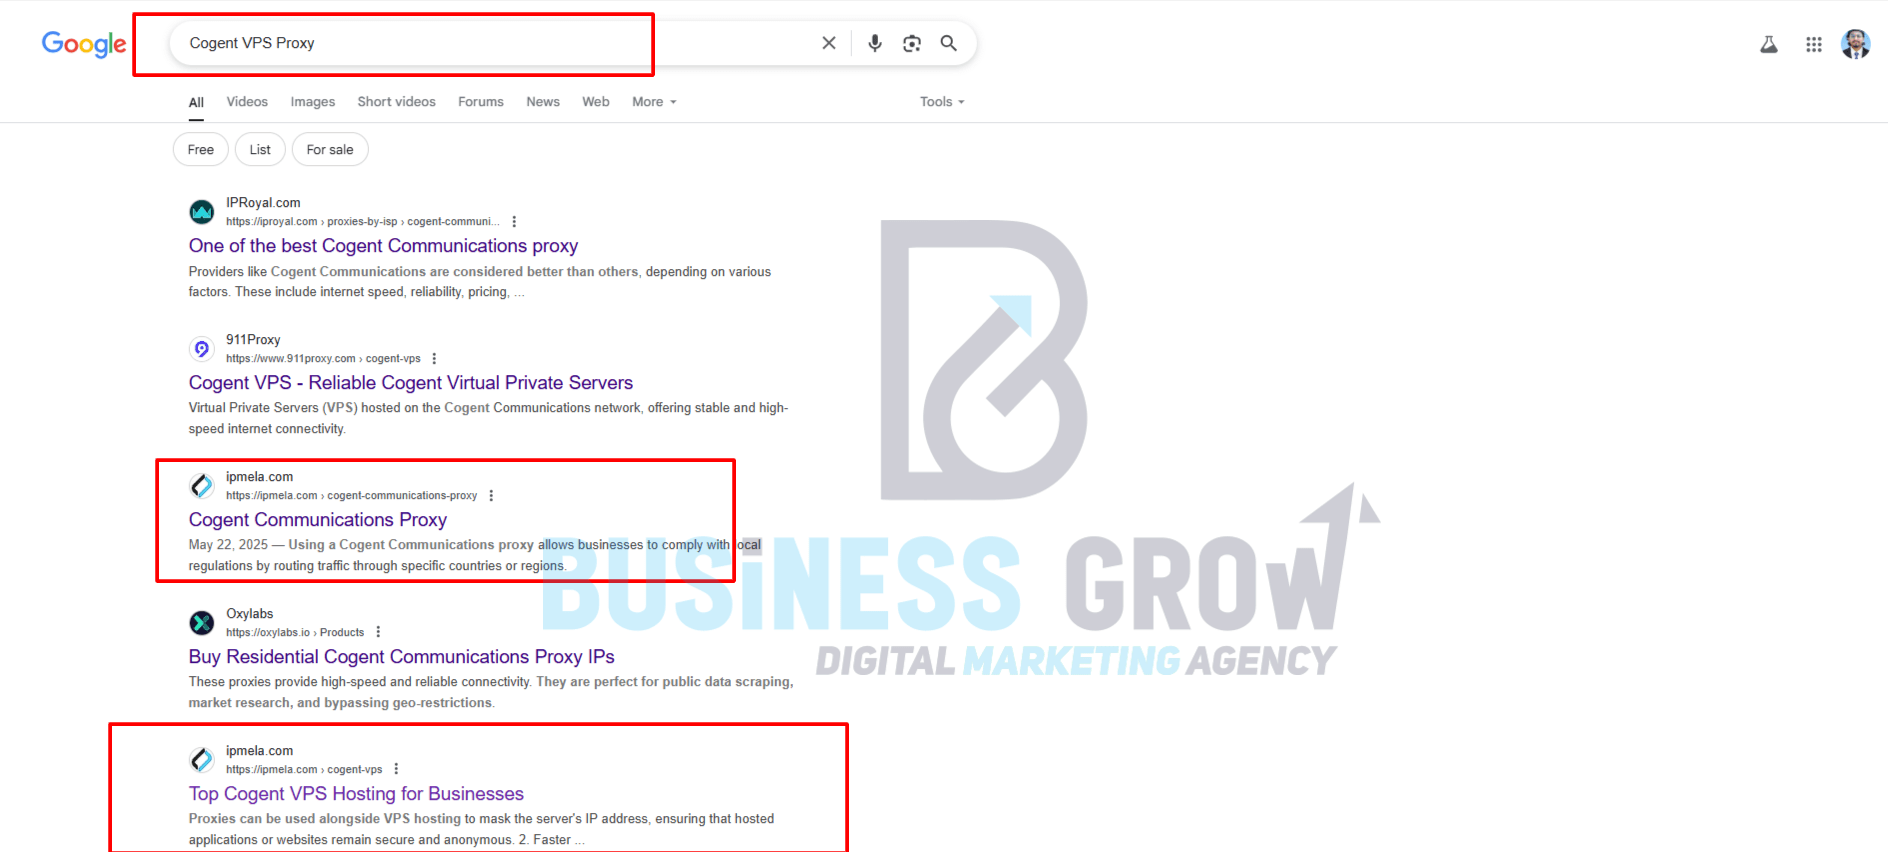Open Buy Residential Cogent Communications Proxy IPs
The width and height of the screenshot is (1888, 852).
click(402, 657)
